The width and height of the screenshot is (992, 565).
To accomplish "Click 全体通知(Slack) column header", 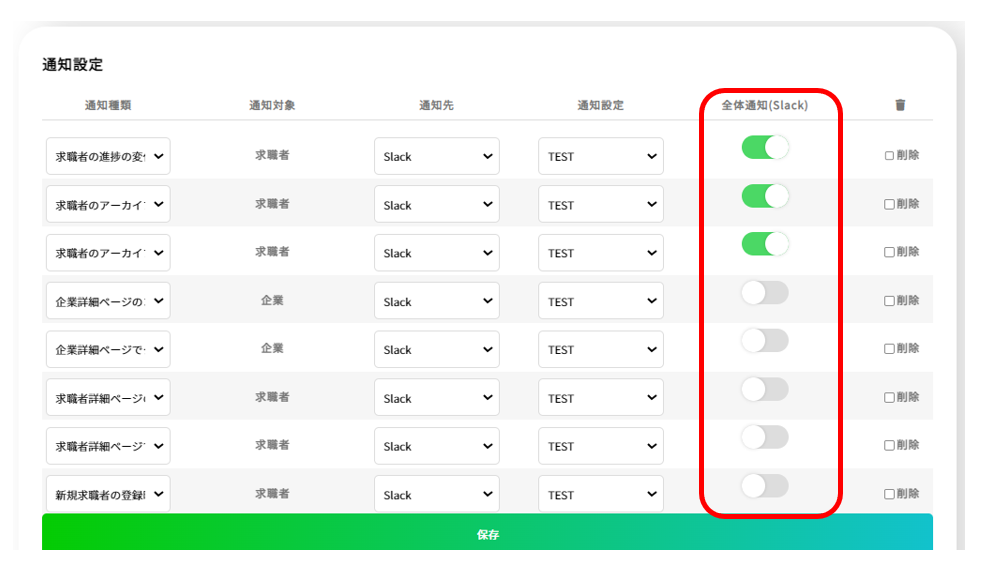I will (x=765, y=105).
